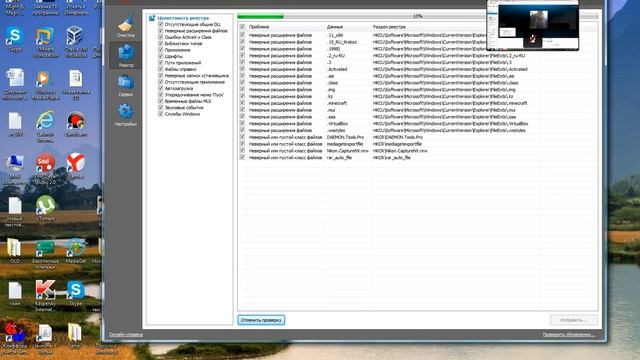Select the .wsstyles result row
The image size is (640, 360).
pyautogui.click(x=418, y=130)
